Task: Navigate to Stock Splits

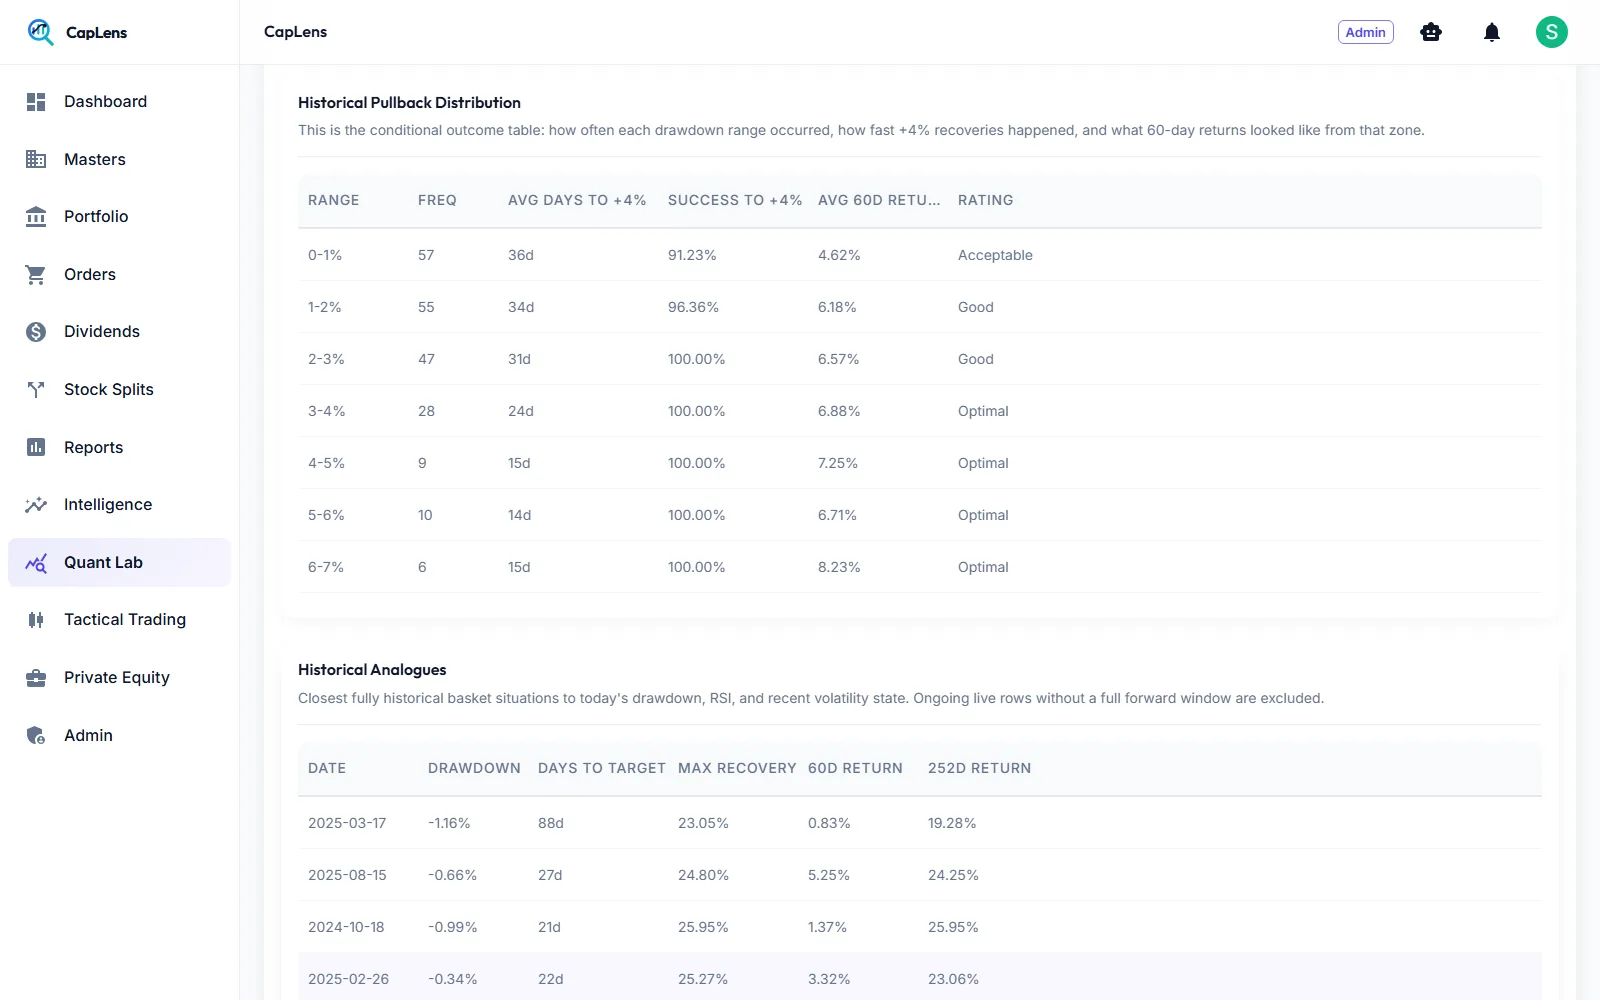Action: pyautogui.click(x=109, y=390)
